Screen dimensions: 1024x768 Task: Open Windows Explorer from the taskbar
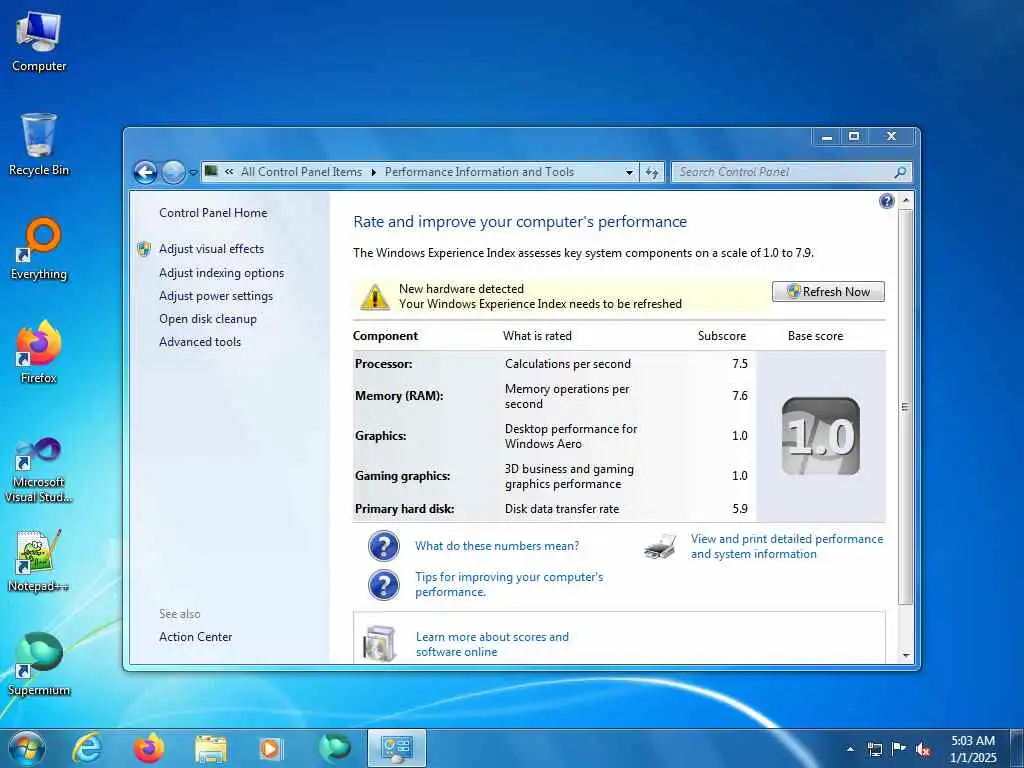210,748
